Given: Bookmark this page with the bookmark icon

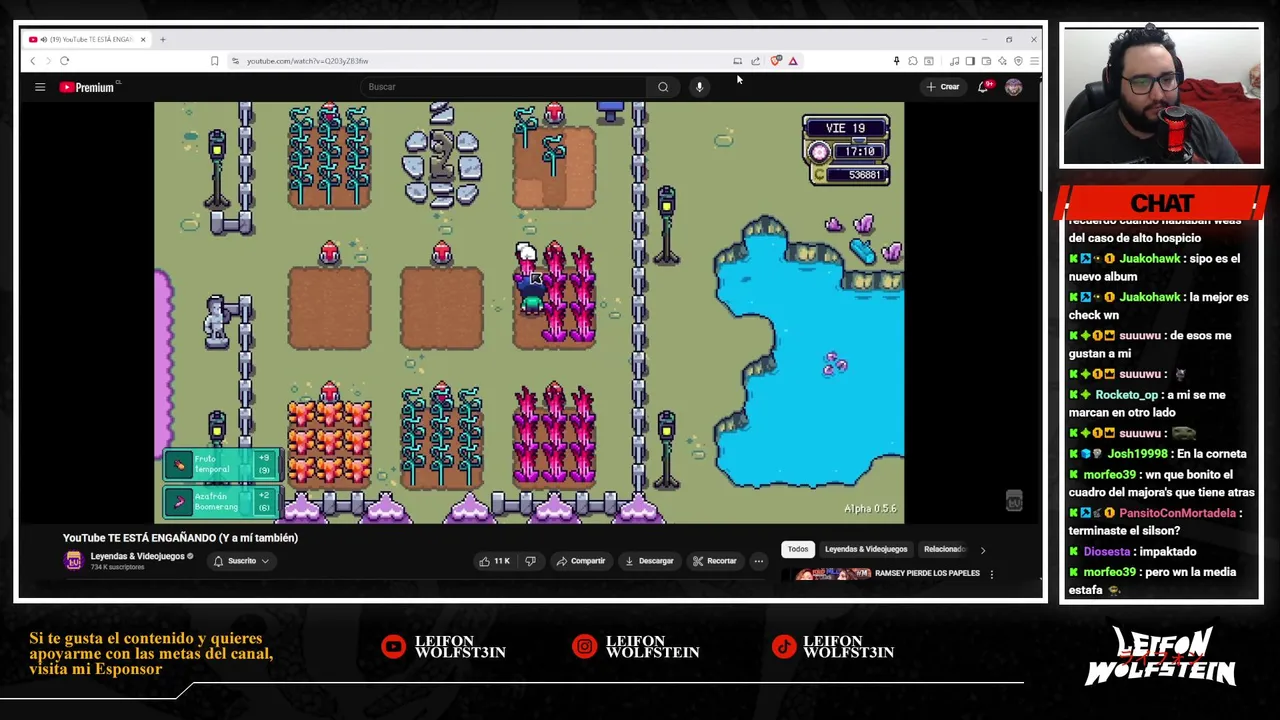Looking at the screenshot, I should click(214, 61).
